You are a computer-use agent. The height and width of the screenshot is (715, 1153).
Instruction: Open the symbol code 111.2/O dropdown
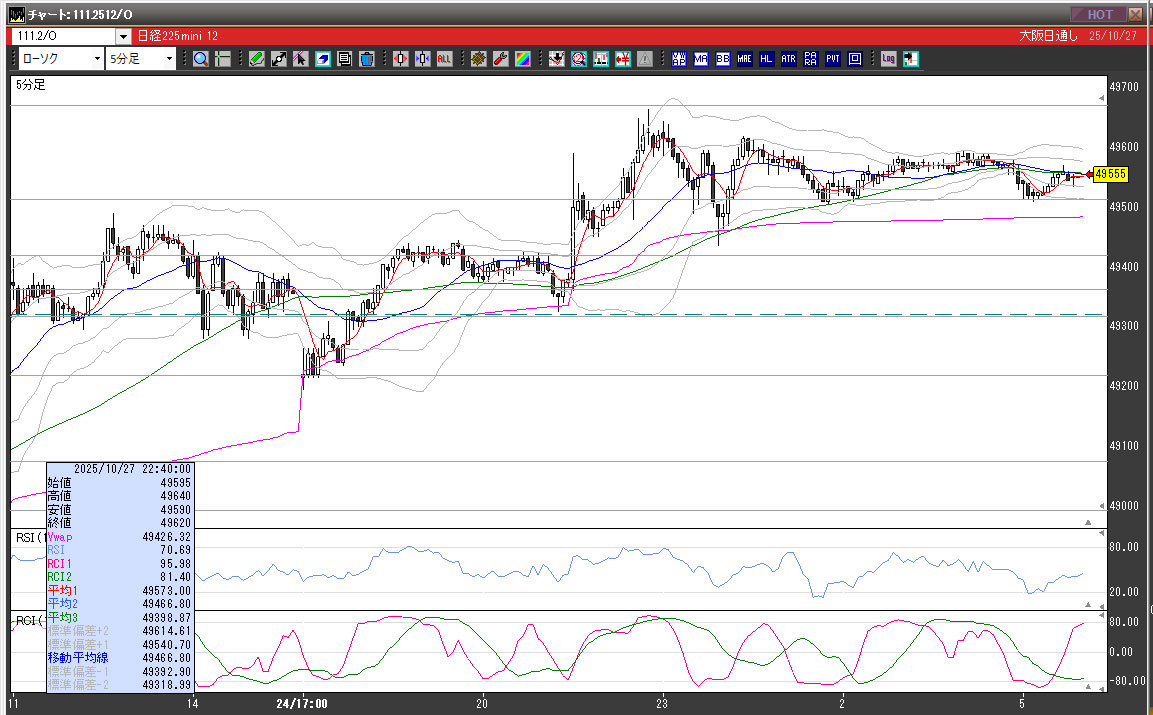(x=122, y=35)
